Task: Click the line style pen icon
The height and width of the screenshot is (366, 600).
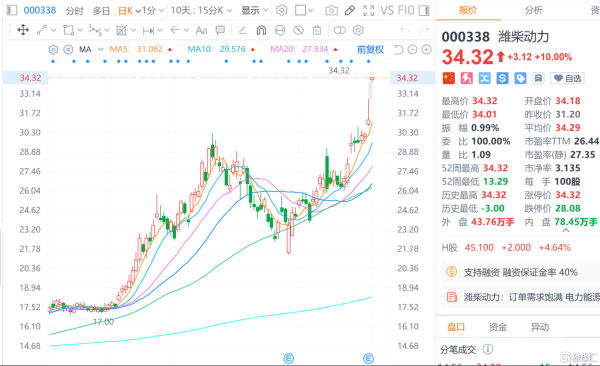Action: (x=242, y=30)
